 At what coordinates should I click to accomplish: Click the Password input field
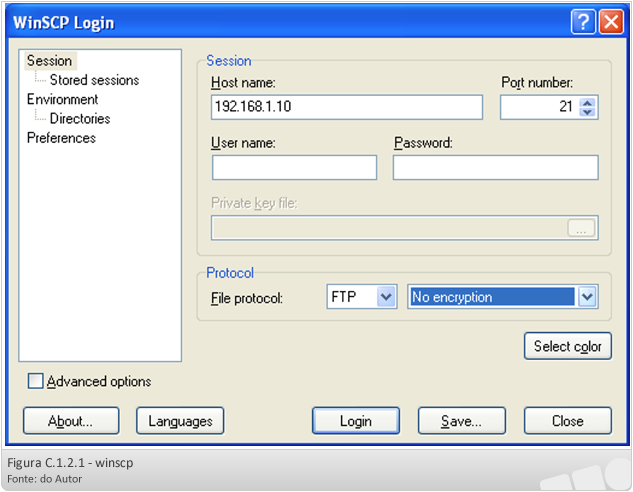(x=495, y=167)
